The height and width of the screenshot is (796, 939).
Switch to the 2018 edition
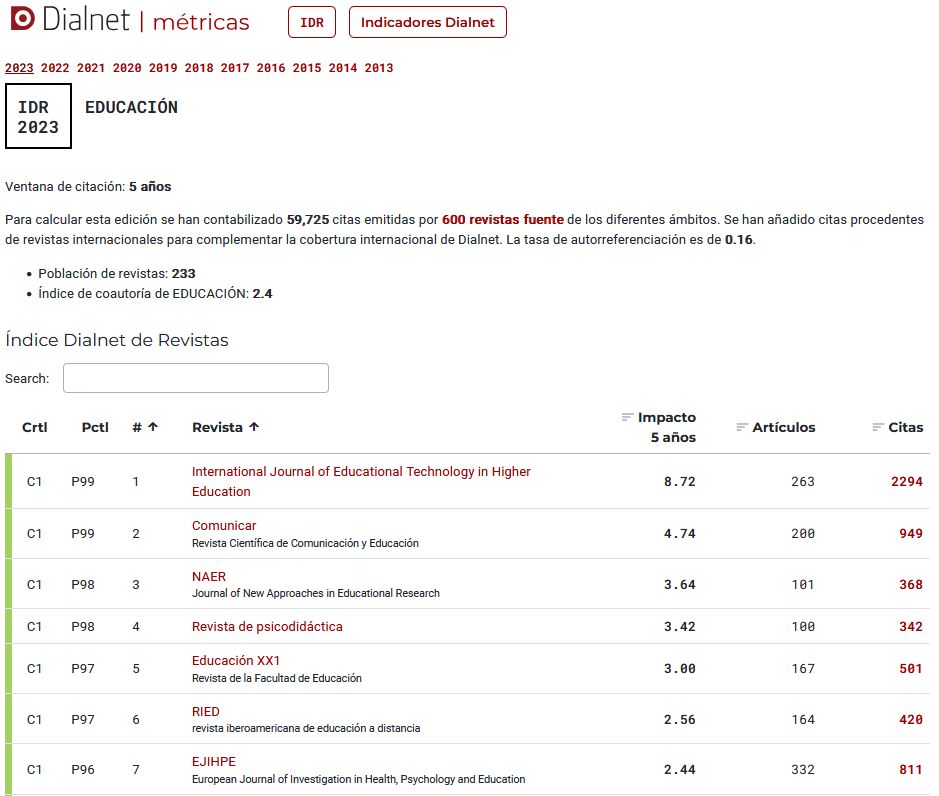199,68
